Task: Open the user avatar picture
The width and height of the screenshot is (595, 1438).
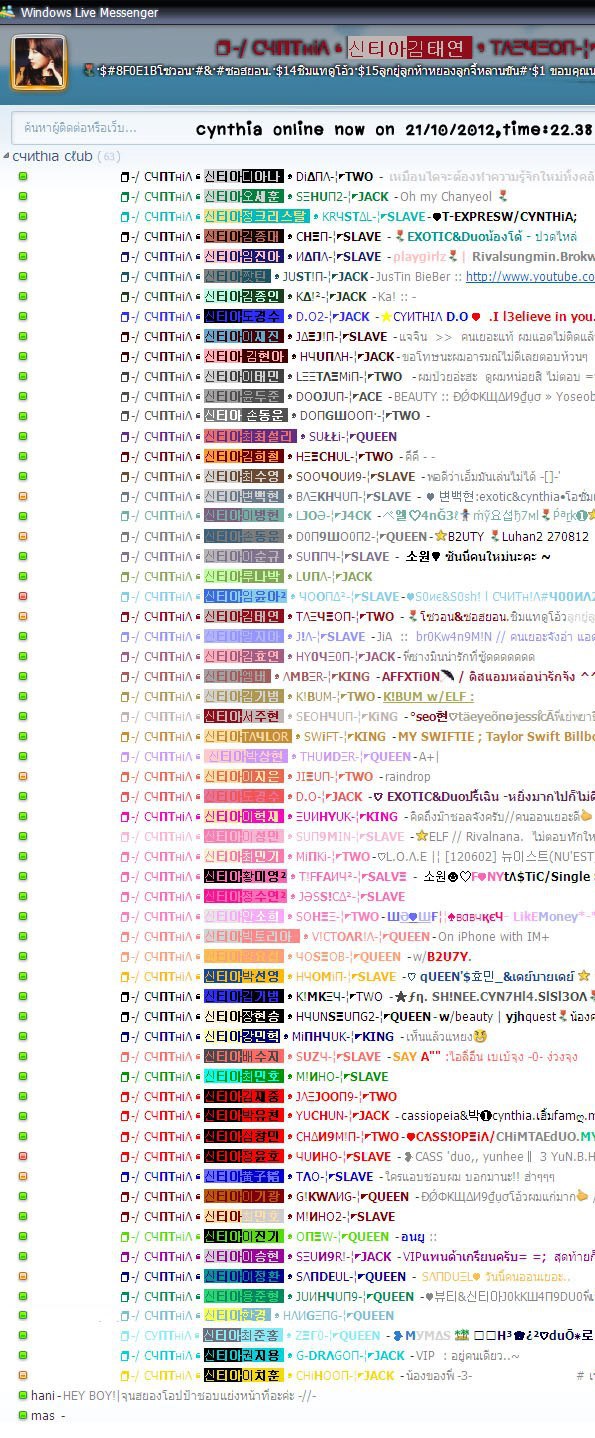Action: click(39, 62)
